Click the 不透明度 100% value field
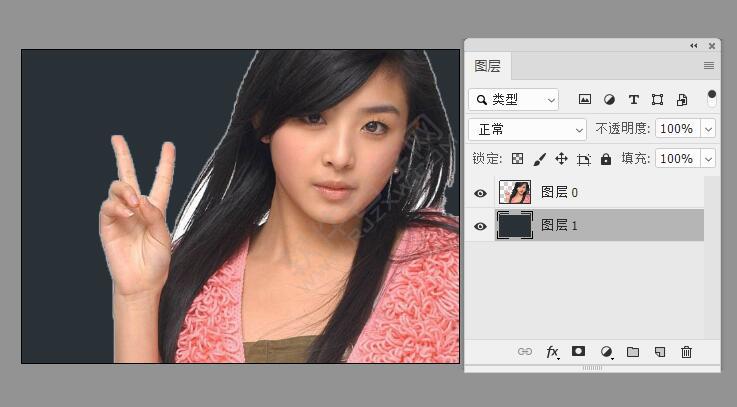Screen dimensions: 737x407 (x=677, y=129)
